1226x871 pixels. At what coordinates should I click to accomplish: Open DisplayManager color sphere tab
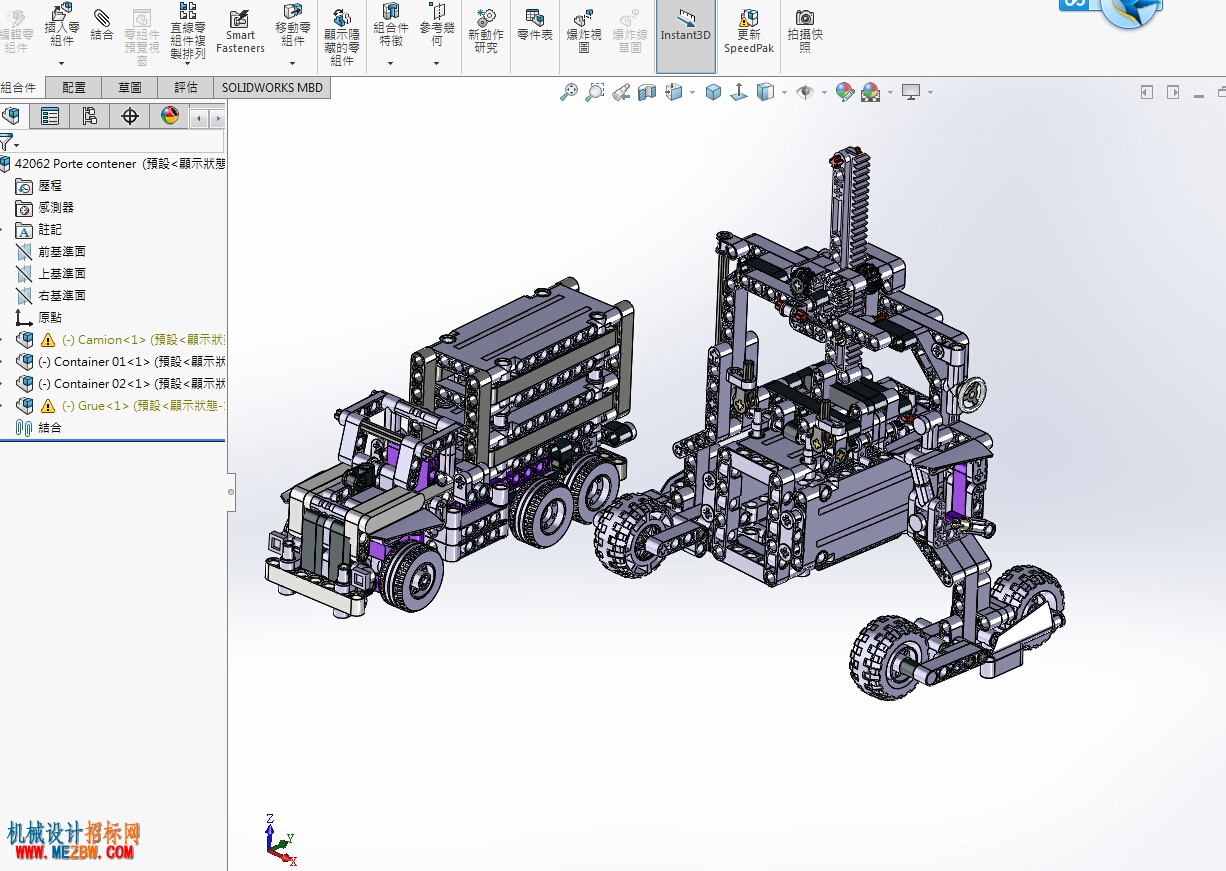point(170,116)
